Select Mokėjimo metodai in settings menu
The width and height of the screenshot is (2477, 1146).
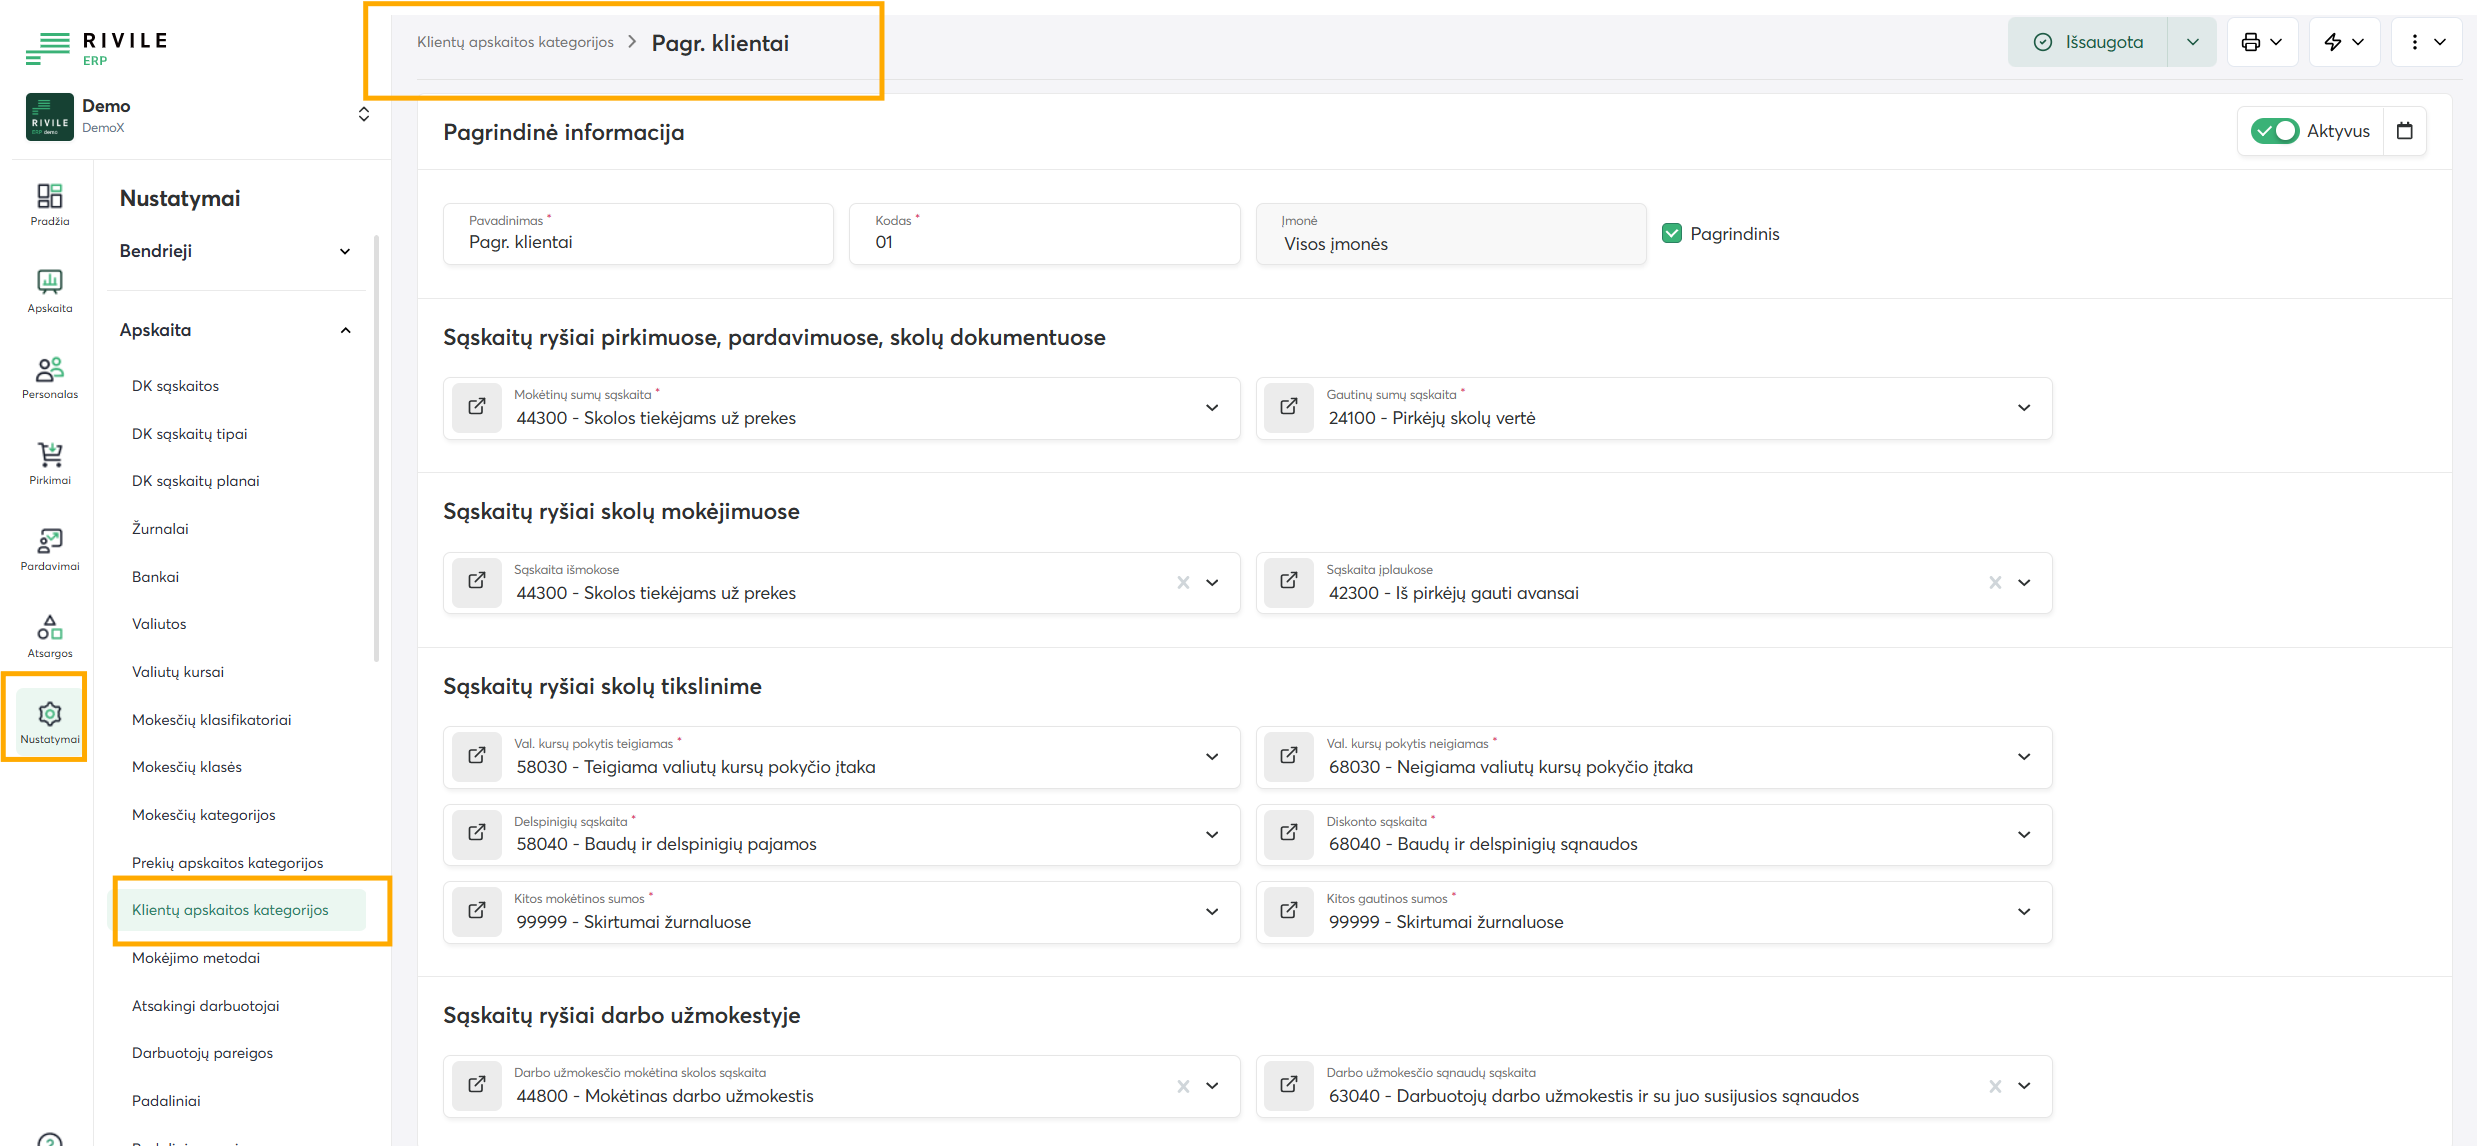click(196, 958)
